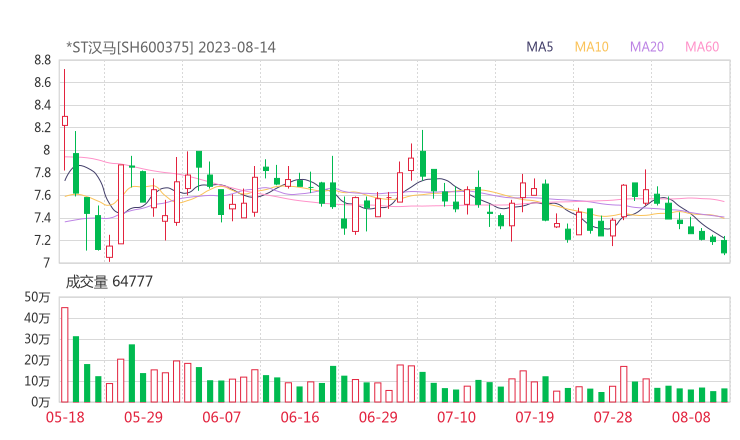Click the 08-08 date label
Image resolution: width=740 pixels, height=440 pixels.
tap(691, 417)
